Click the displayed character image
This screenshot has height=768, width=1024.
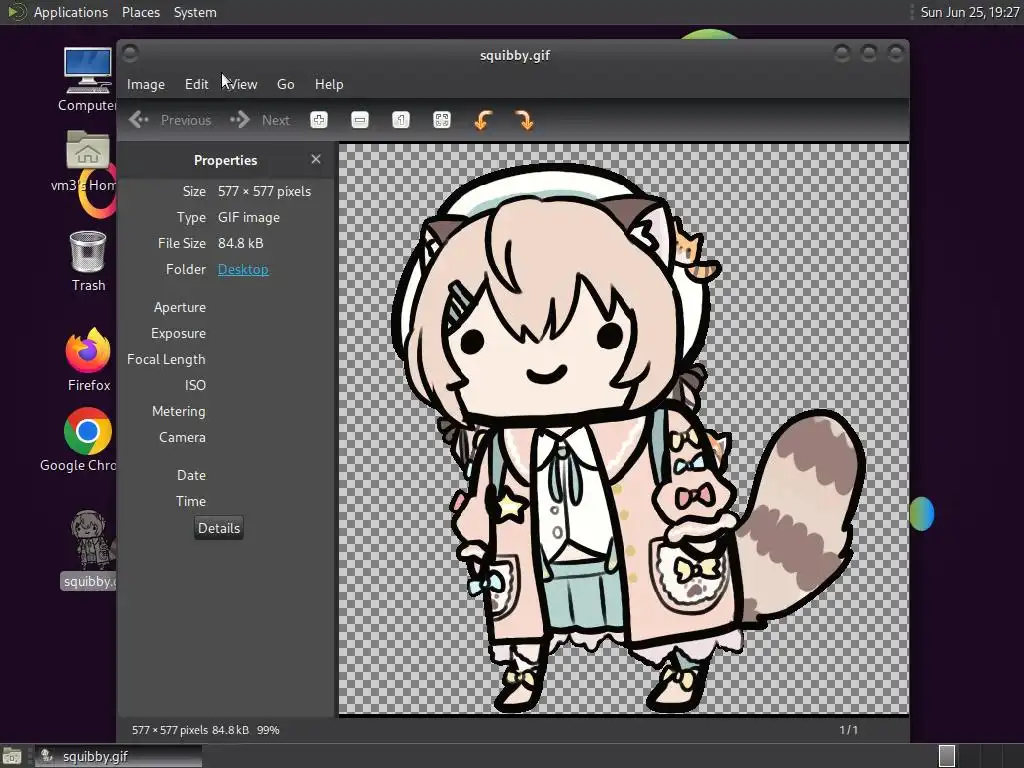(624, 429)
